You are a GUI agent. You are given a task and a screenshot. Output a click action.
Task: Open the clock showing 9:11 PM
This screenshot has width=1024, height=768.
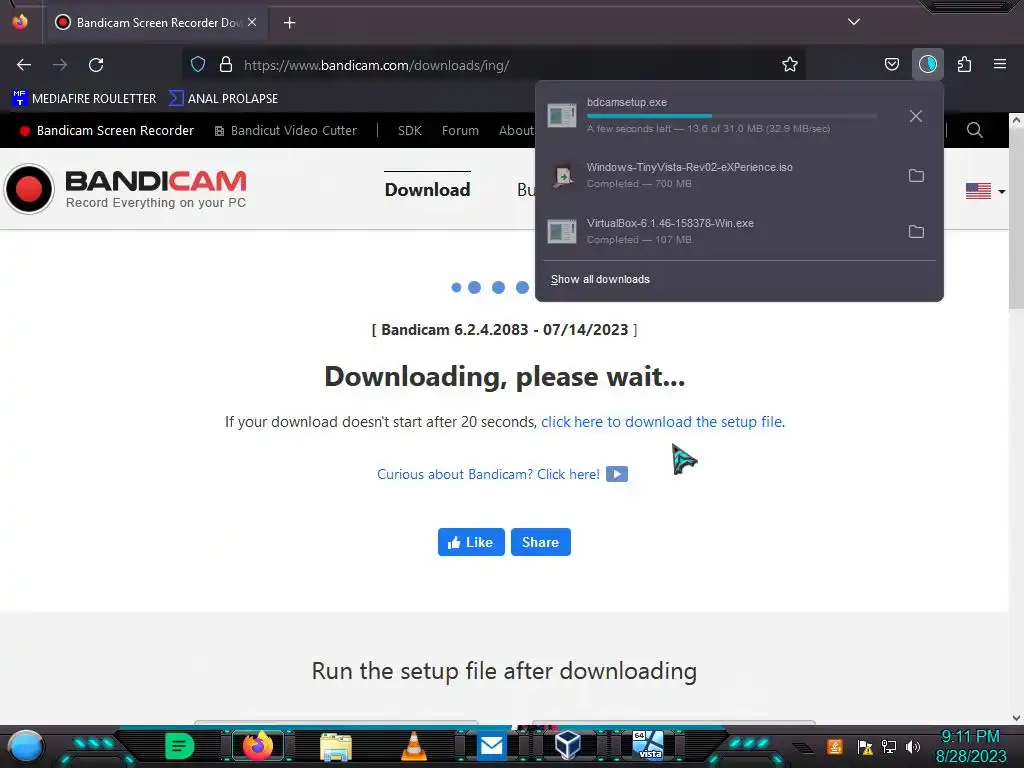(970, 746)
